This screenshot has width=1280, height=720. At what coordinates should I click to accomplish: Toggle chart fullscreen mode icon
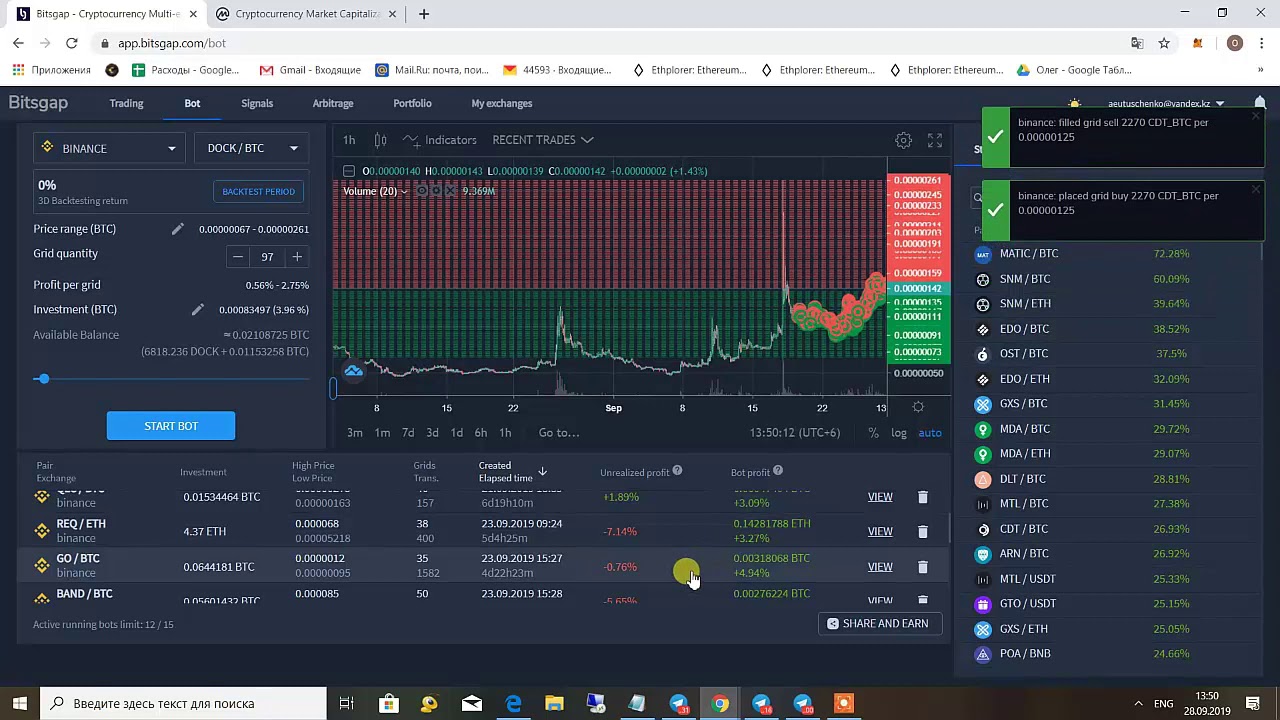click(x=935, y=140)
